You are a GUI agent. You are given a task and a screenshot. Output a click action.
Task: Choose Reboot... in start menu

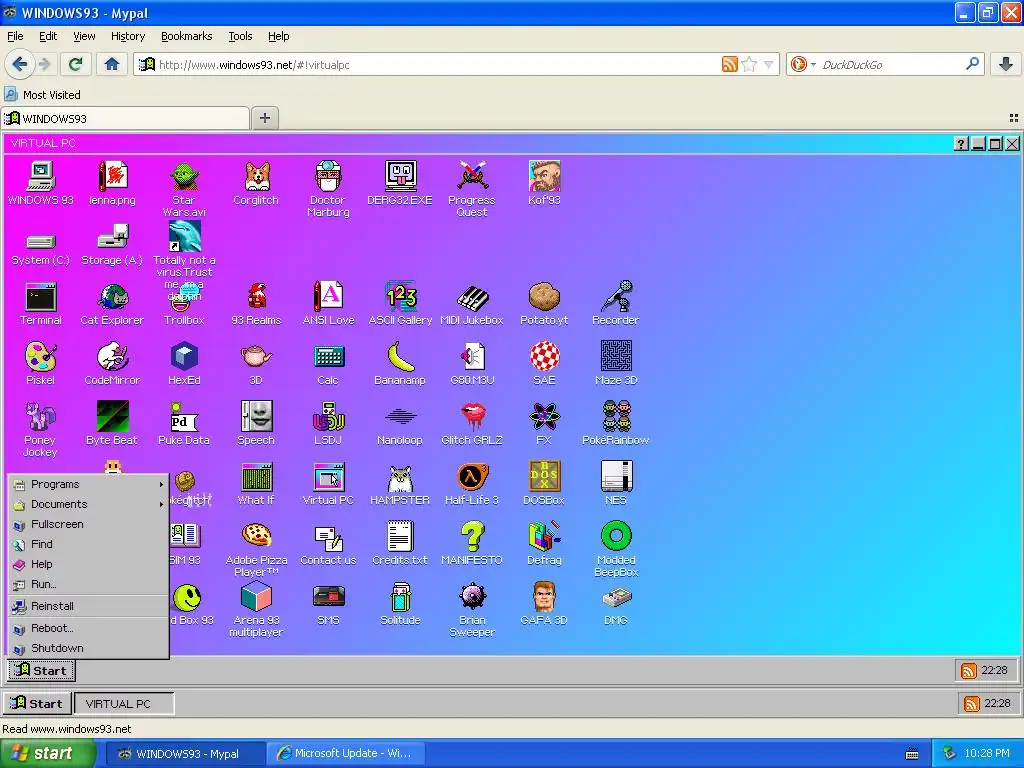coord(89,628)
